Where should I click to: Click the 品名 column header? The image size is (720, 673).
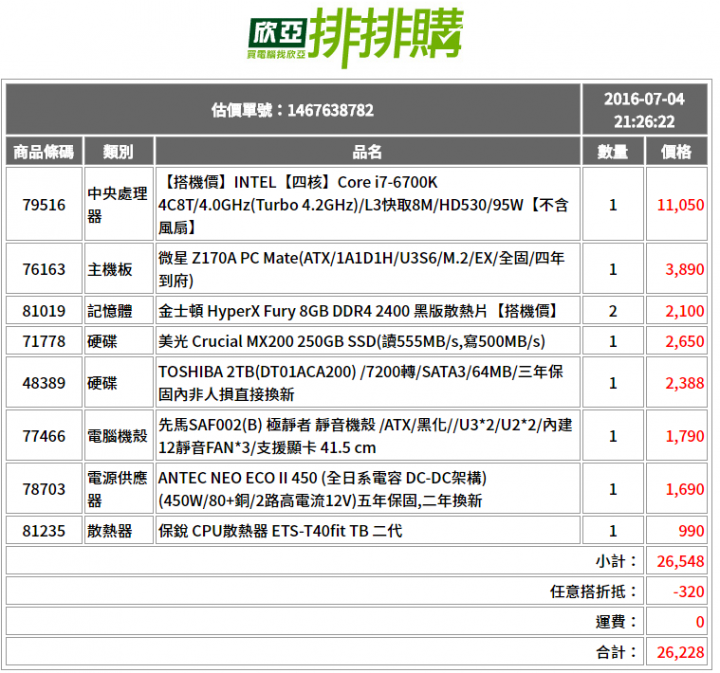(367, 151)
